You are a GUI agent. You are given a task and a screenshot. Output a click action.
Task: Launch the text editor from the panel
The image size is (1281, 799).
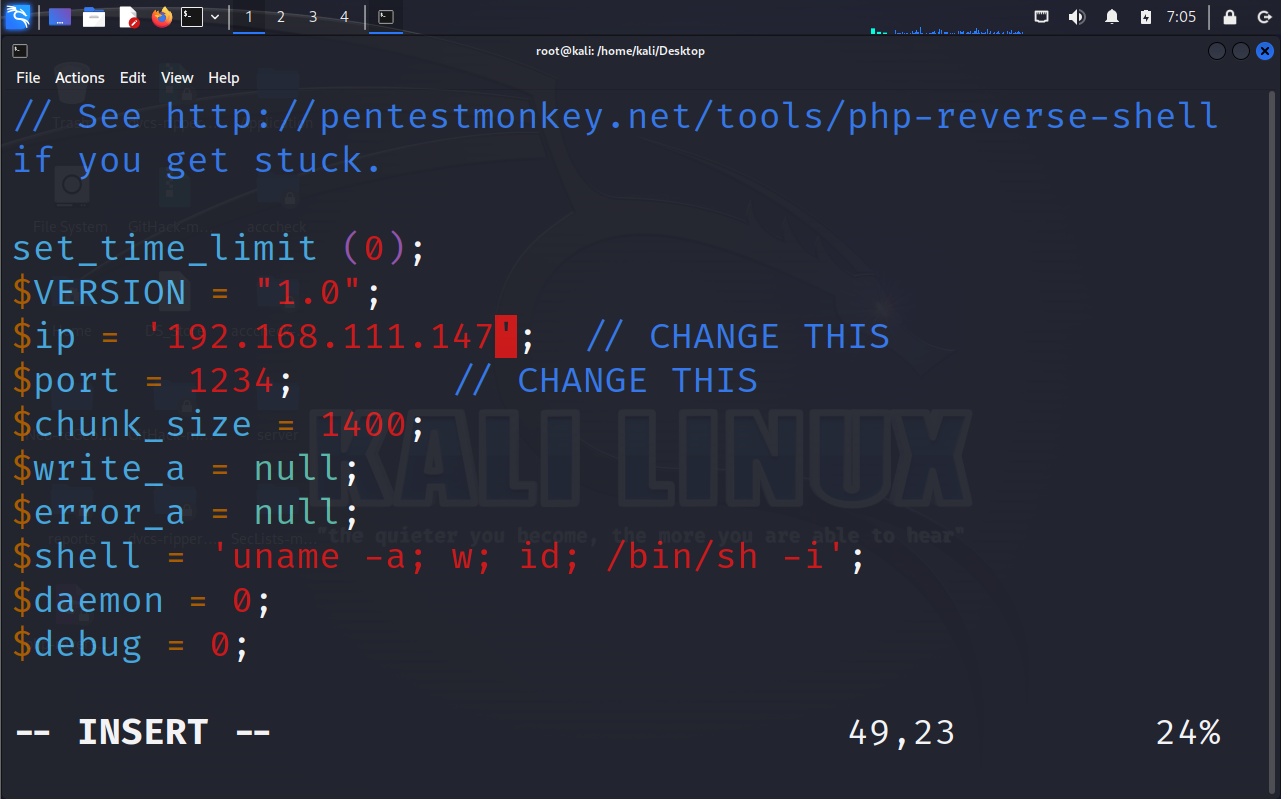pyautogui.click(x=128, y=17)
